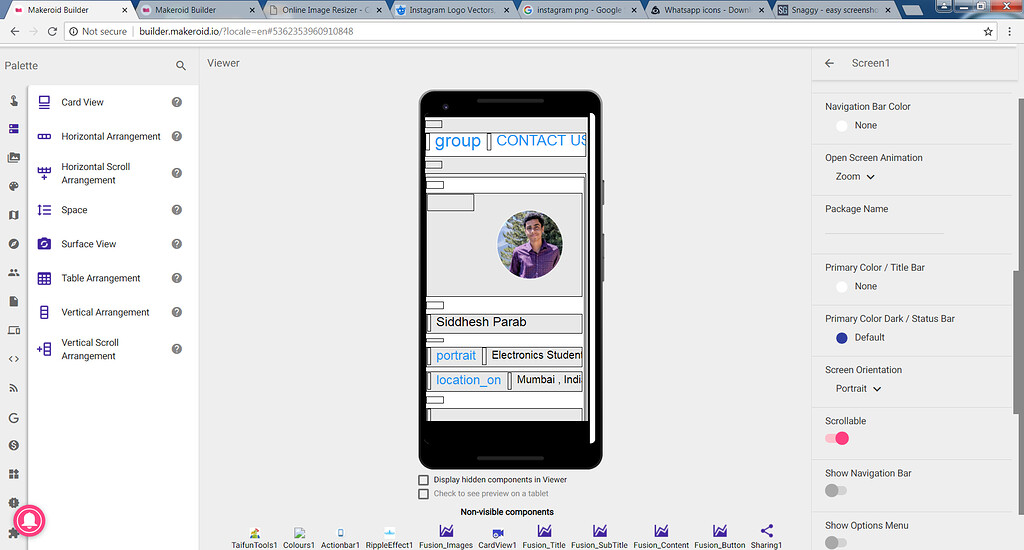Open Navigation Bar Color swatch

point(842,125)
